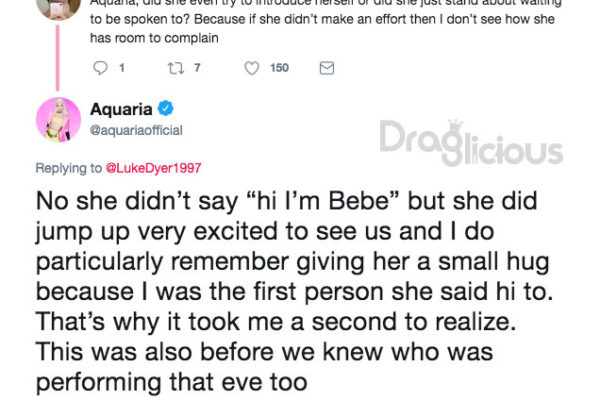The height and width of the screenshot is (400, 600).
Task: Click the reply speech bubble icon
Action: click(100, 68)
